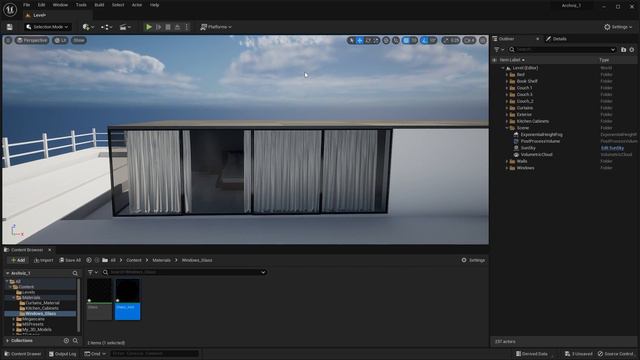Activate the Translate move gizmo tool
This screenshot has width=640, height=360.
pos(360,40)
